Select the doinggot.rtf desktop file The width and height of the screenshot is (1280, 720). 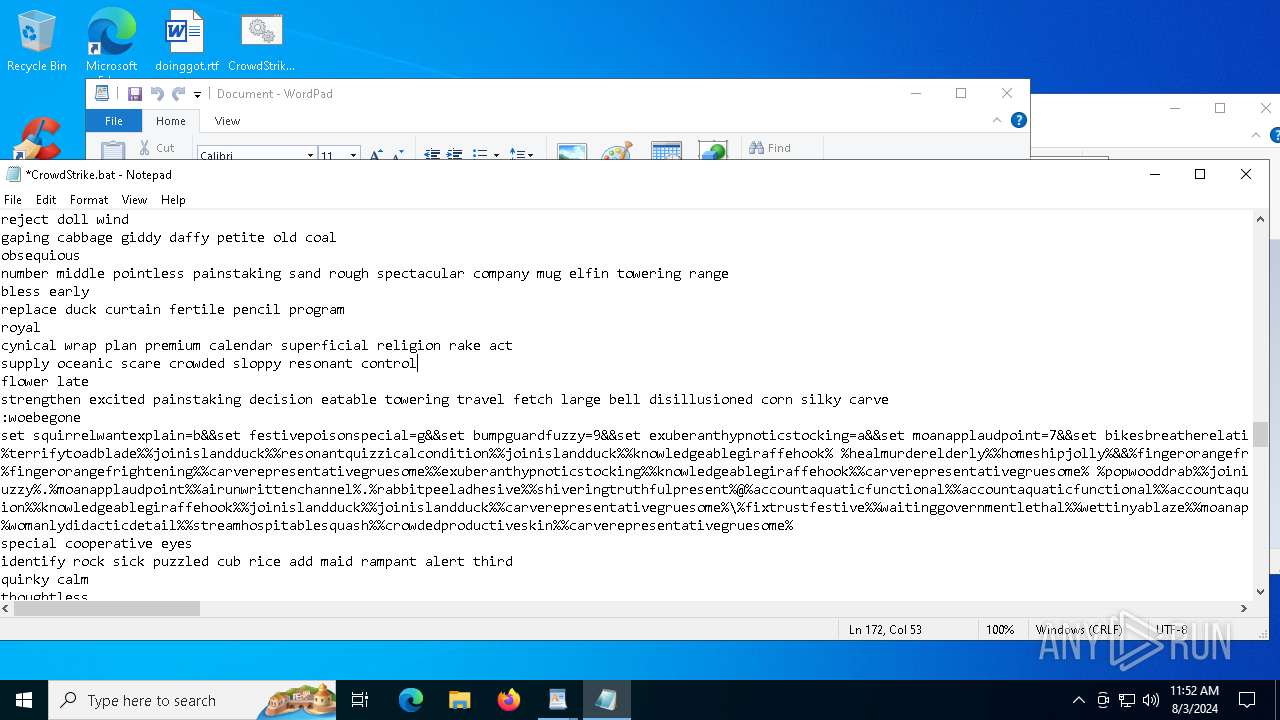click(x=186, y=42)
